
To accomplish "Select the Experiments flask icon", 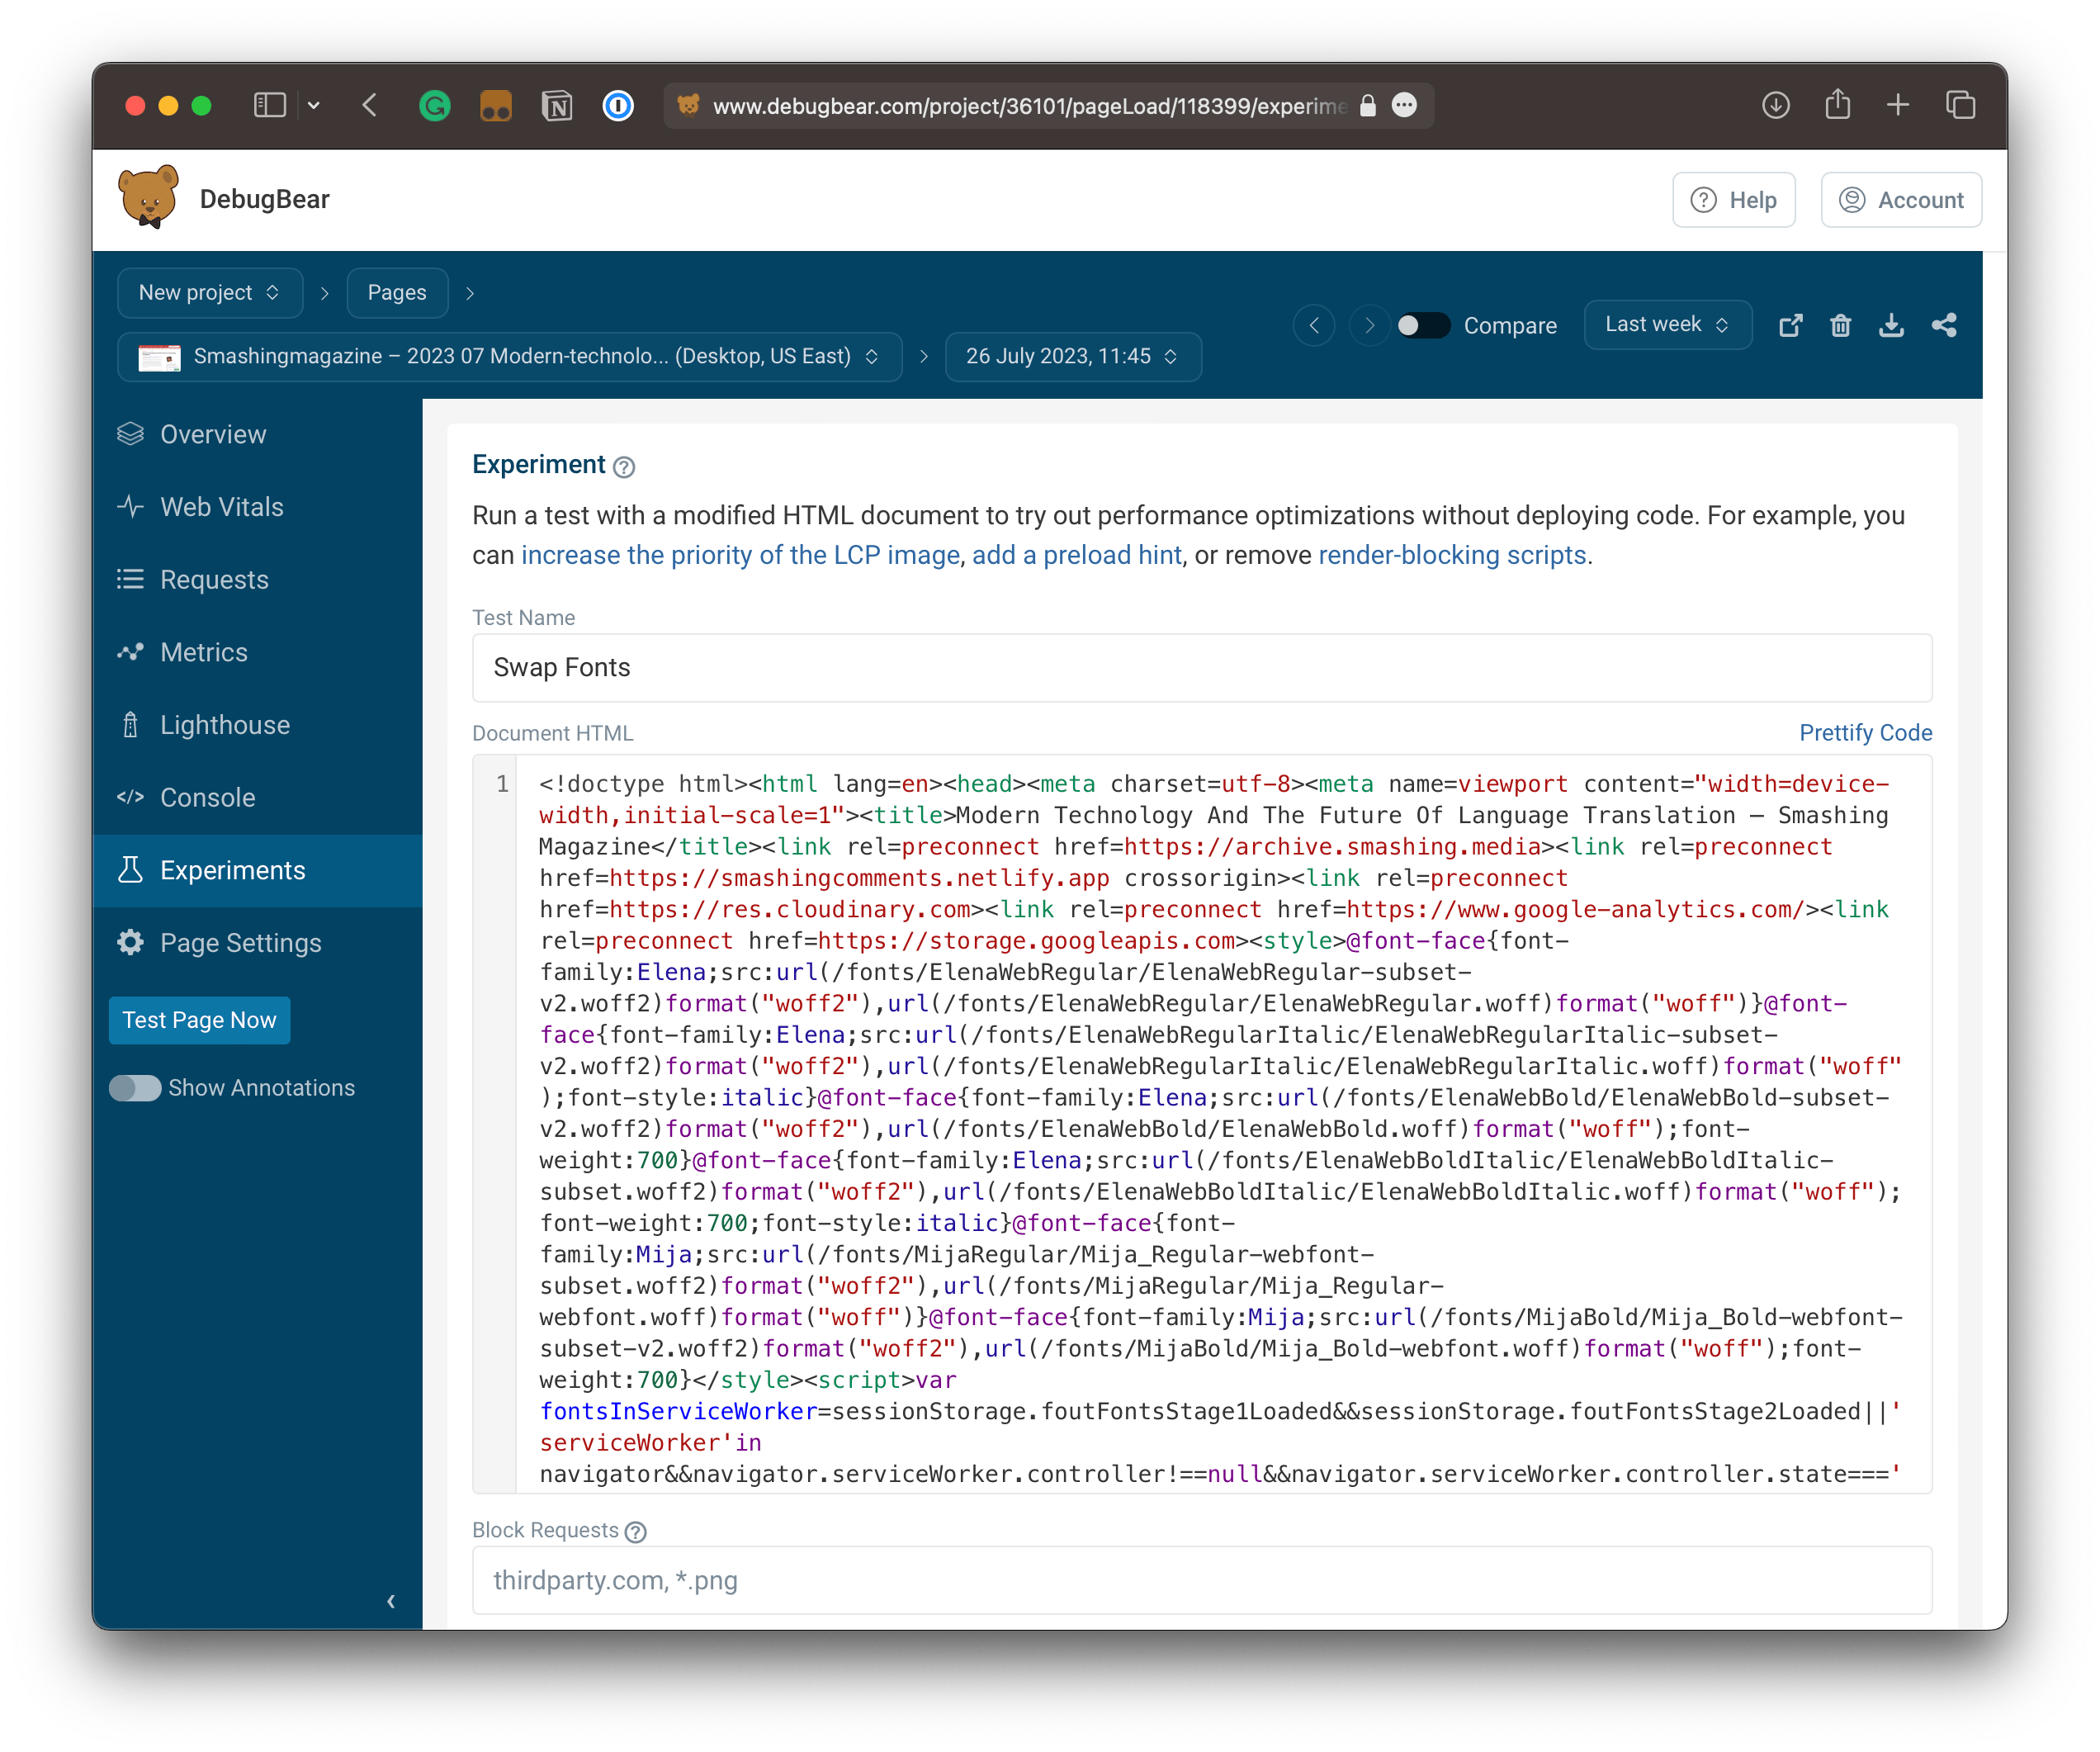I will point(131,870).
